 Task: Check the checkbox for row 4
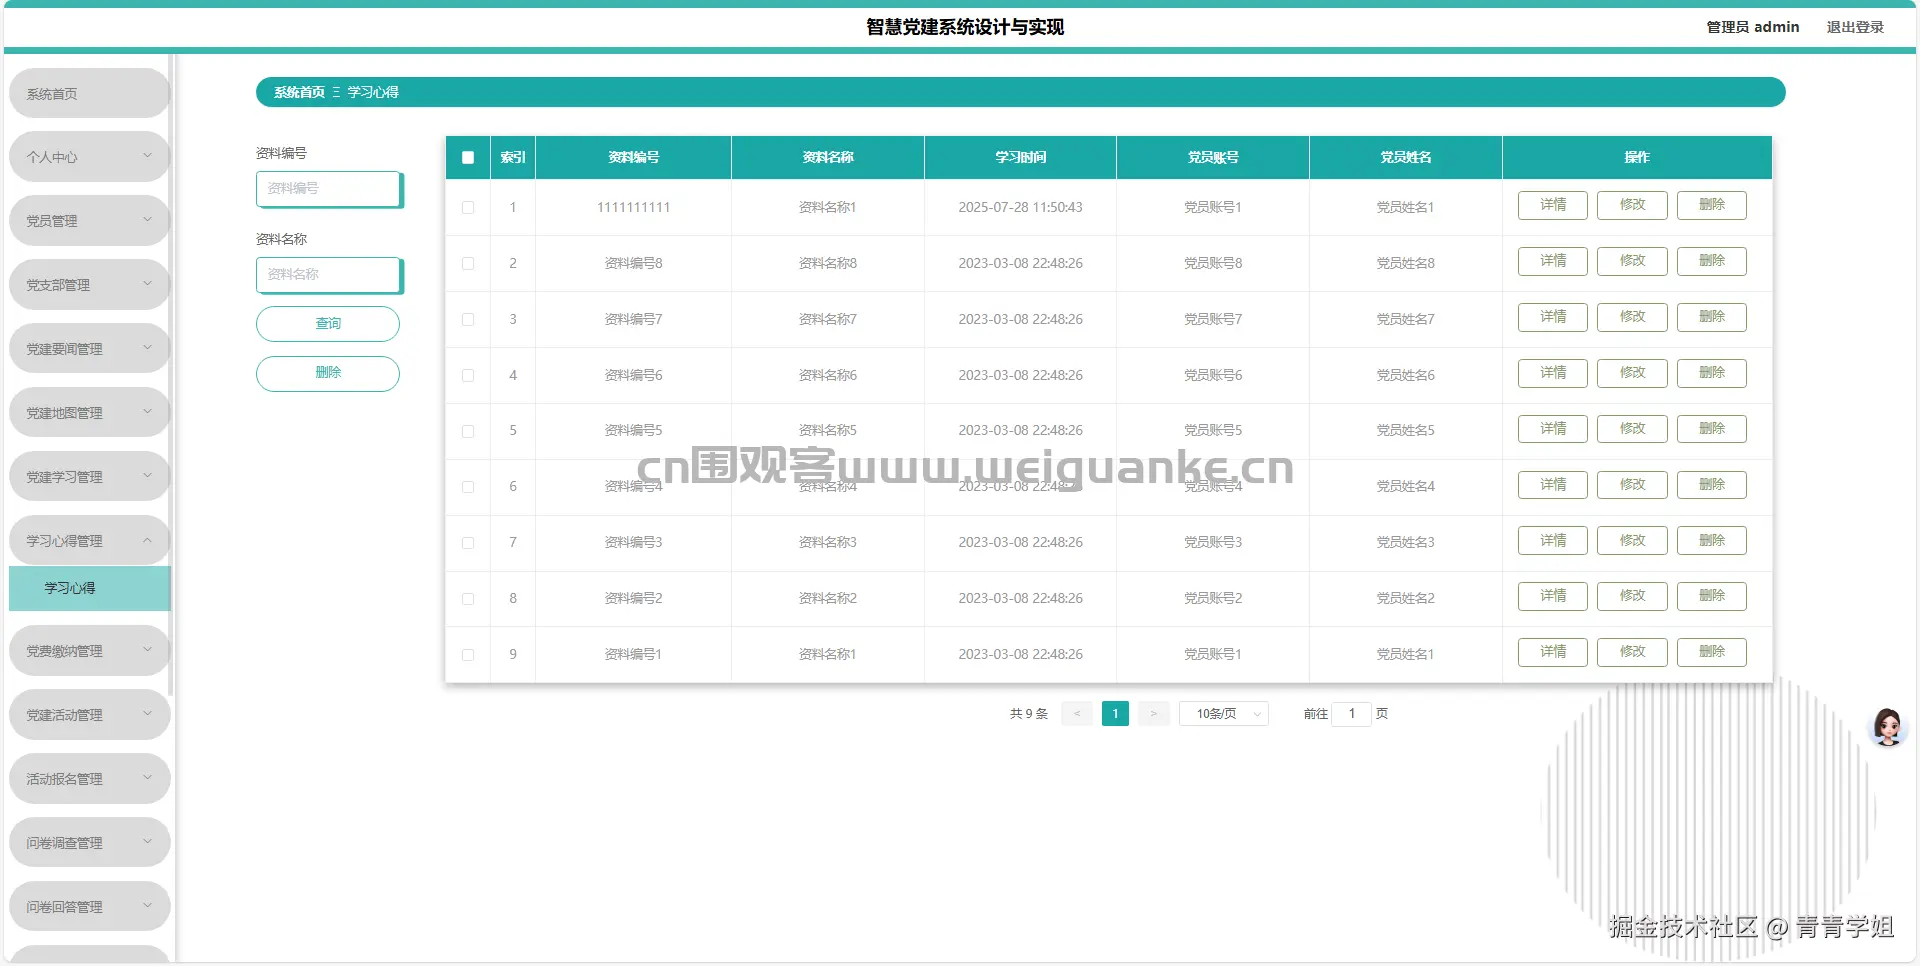pyautogui.click(x=468, y=375)
